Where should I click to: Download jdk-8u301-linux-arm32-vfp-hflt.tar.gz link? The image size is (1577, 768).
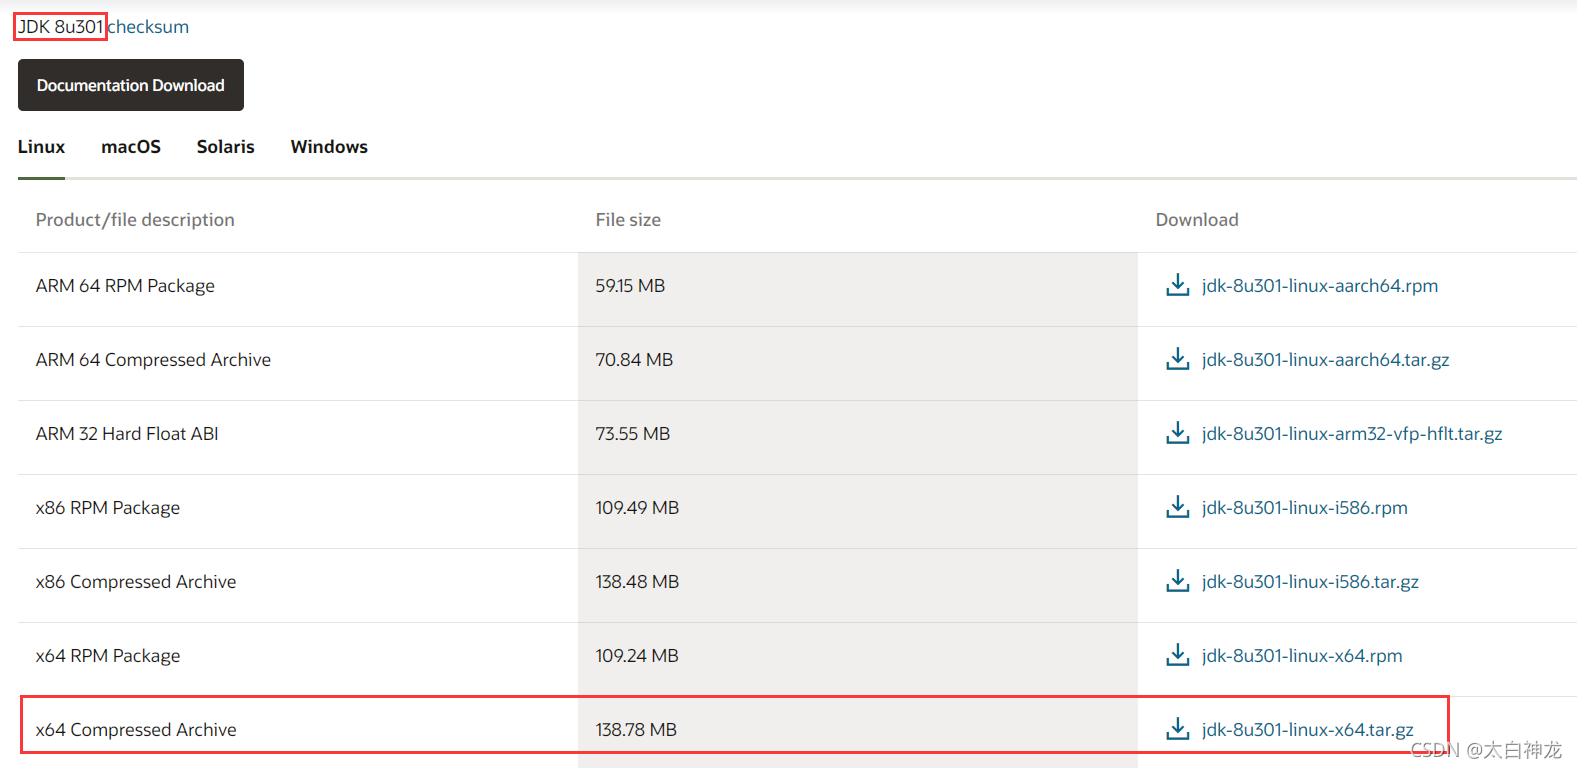coord(1352,434)
